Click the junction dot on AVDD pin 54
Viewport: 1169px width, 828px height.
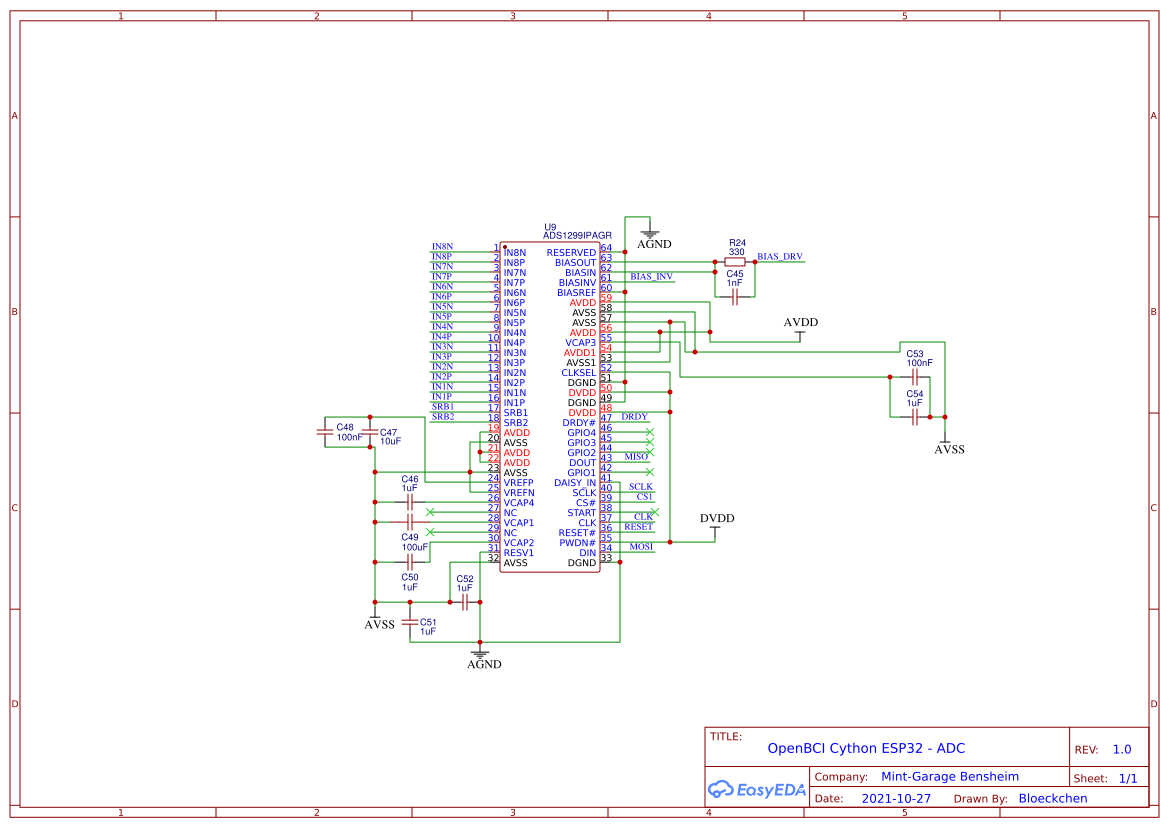coord(694,352)
